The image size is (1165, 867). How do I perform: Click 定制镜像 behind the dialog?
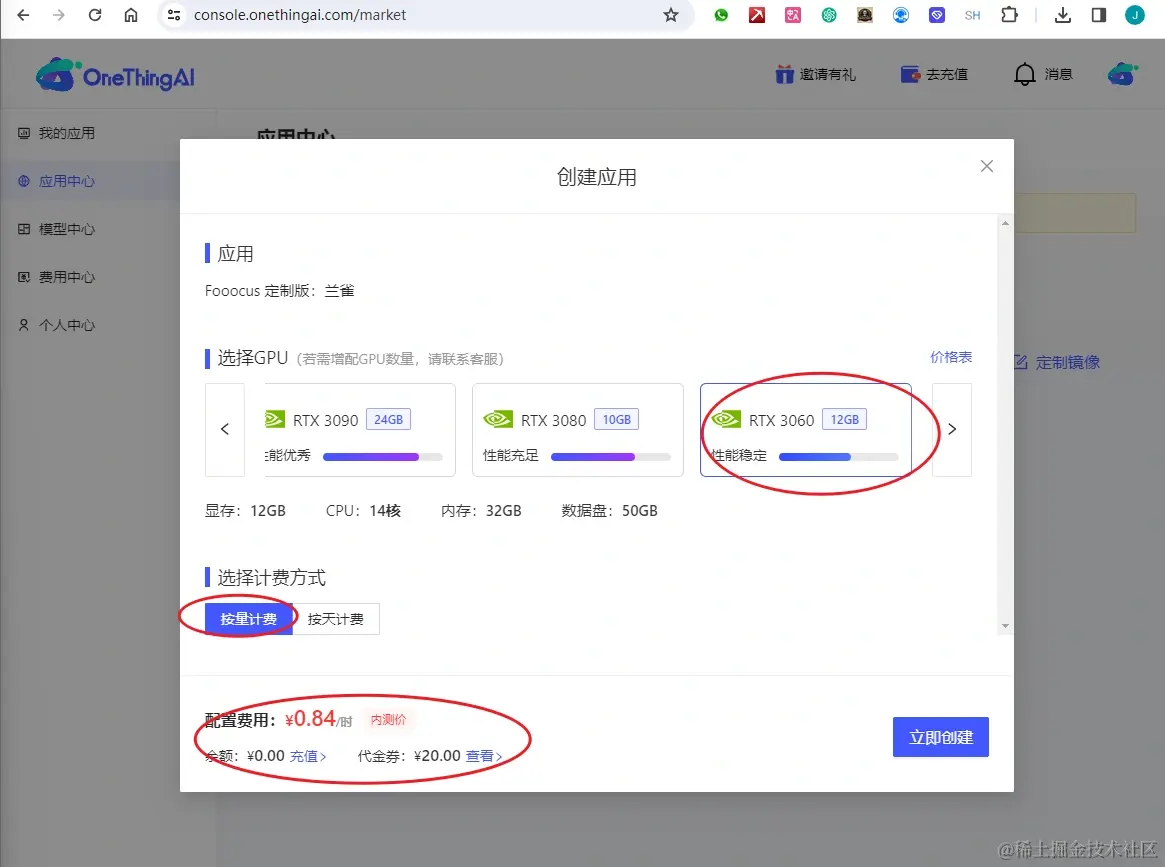coord(1058,363)
